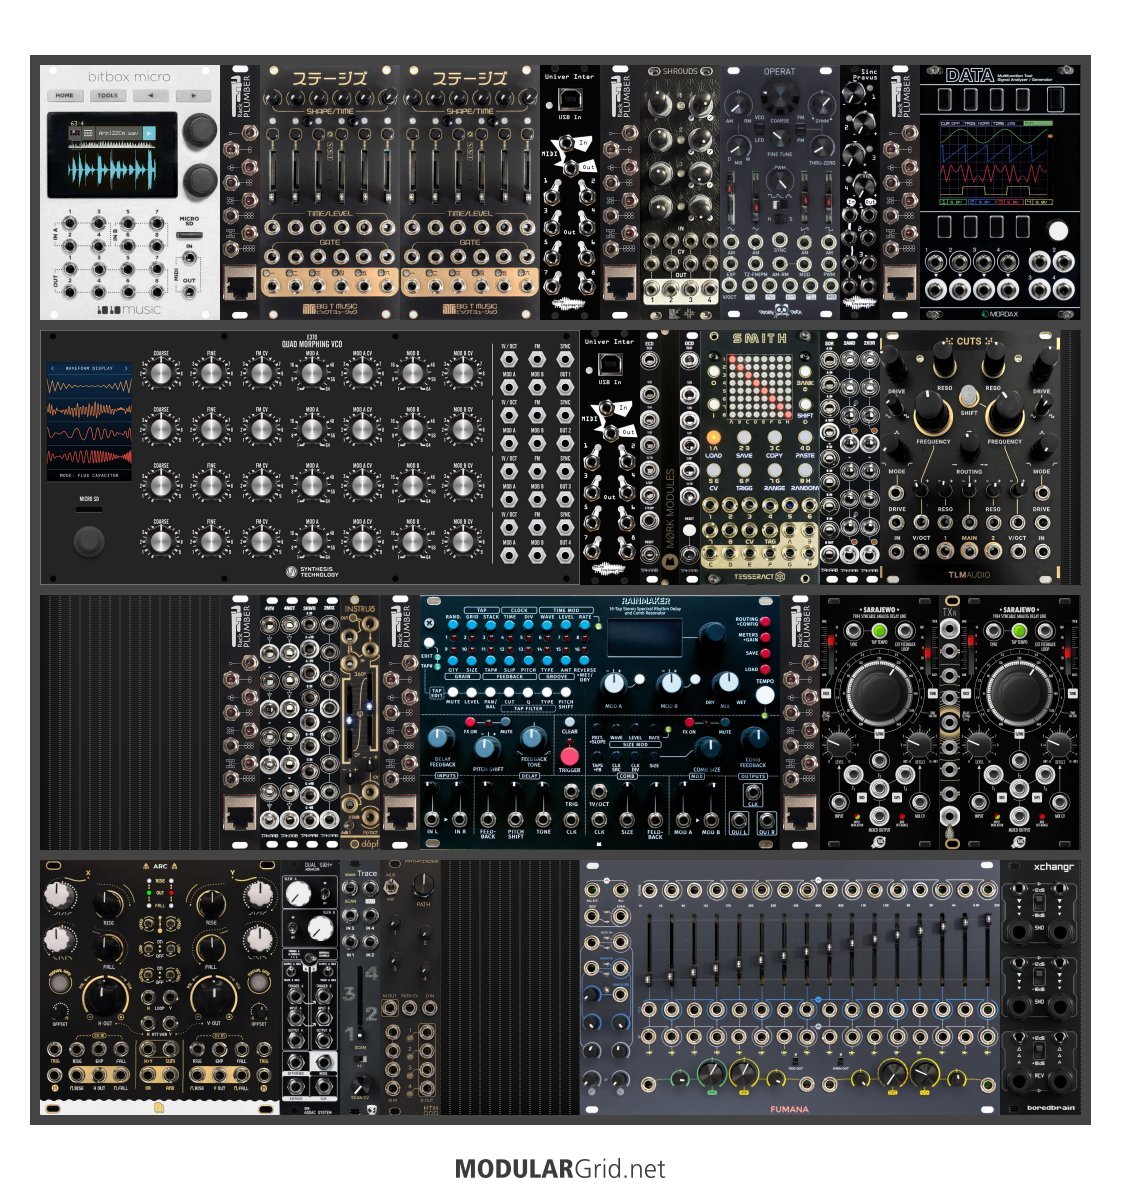The width and height of the screenshot is (1121, 1190).
Task: Click the DRY/WET MIX knob on Rainmaker
Action: coord(727,683)
